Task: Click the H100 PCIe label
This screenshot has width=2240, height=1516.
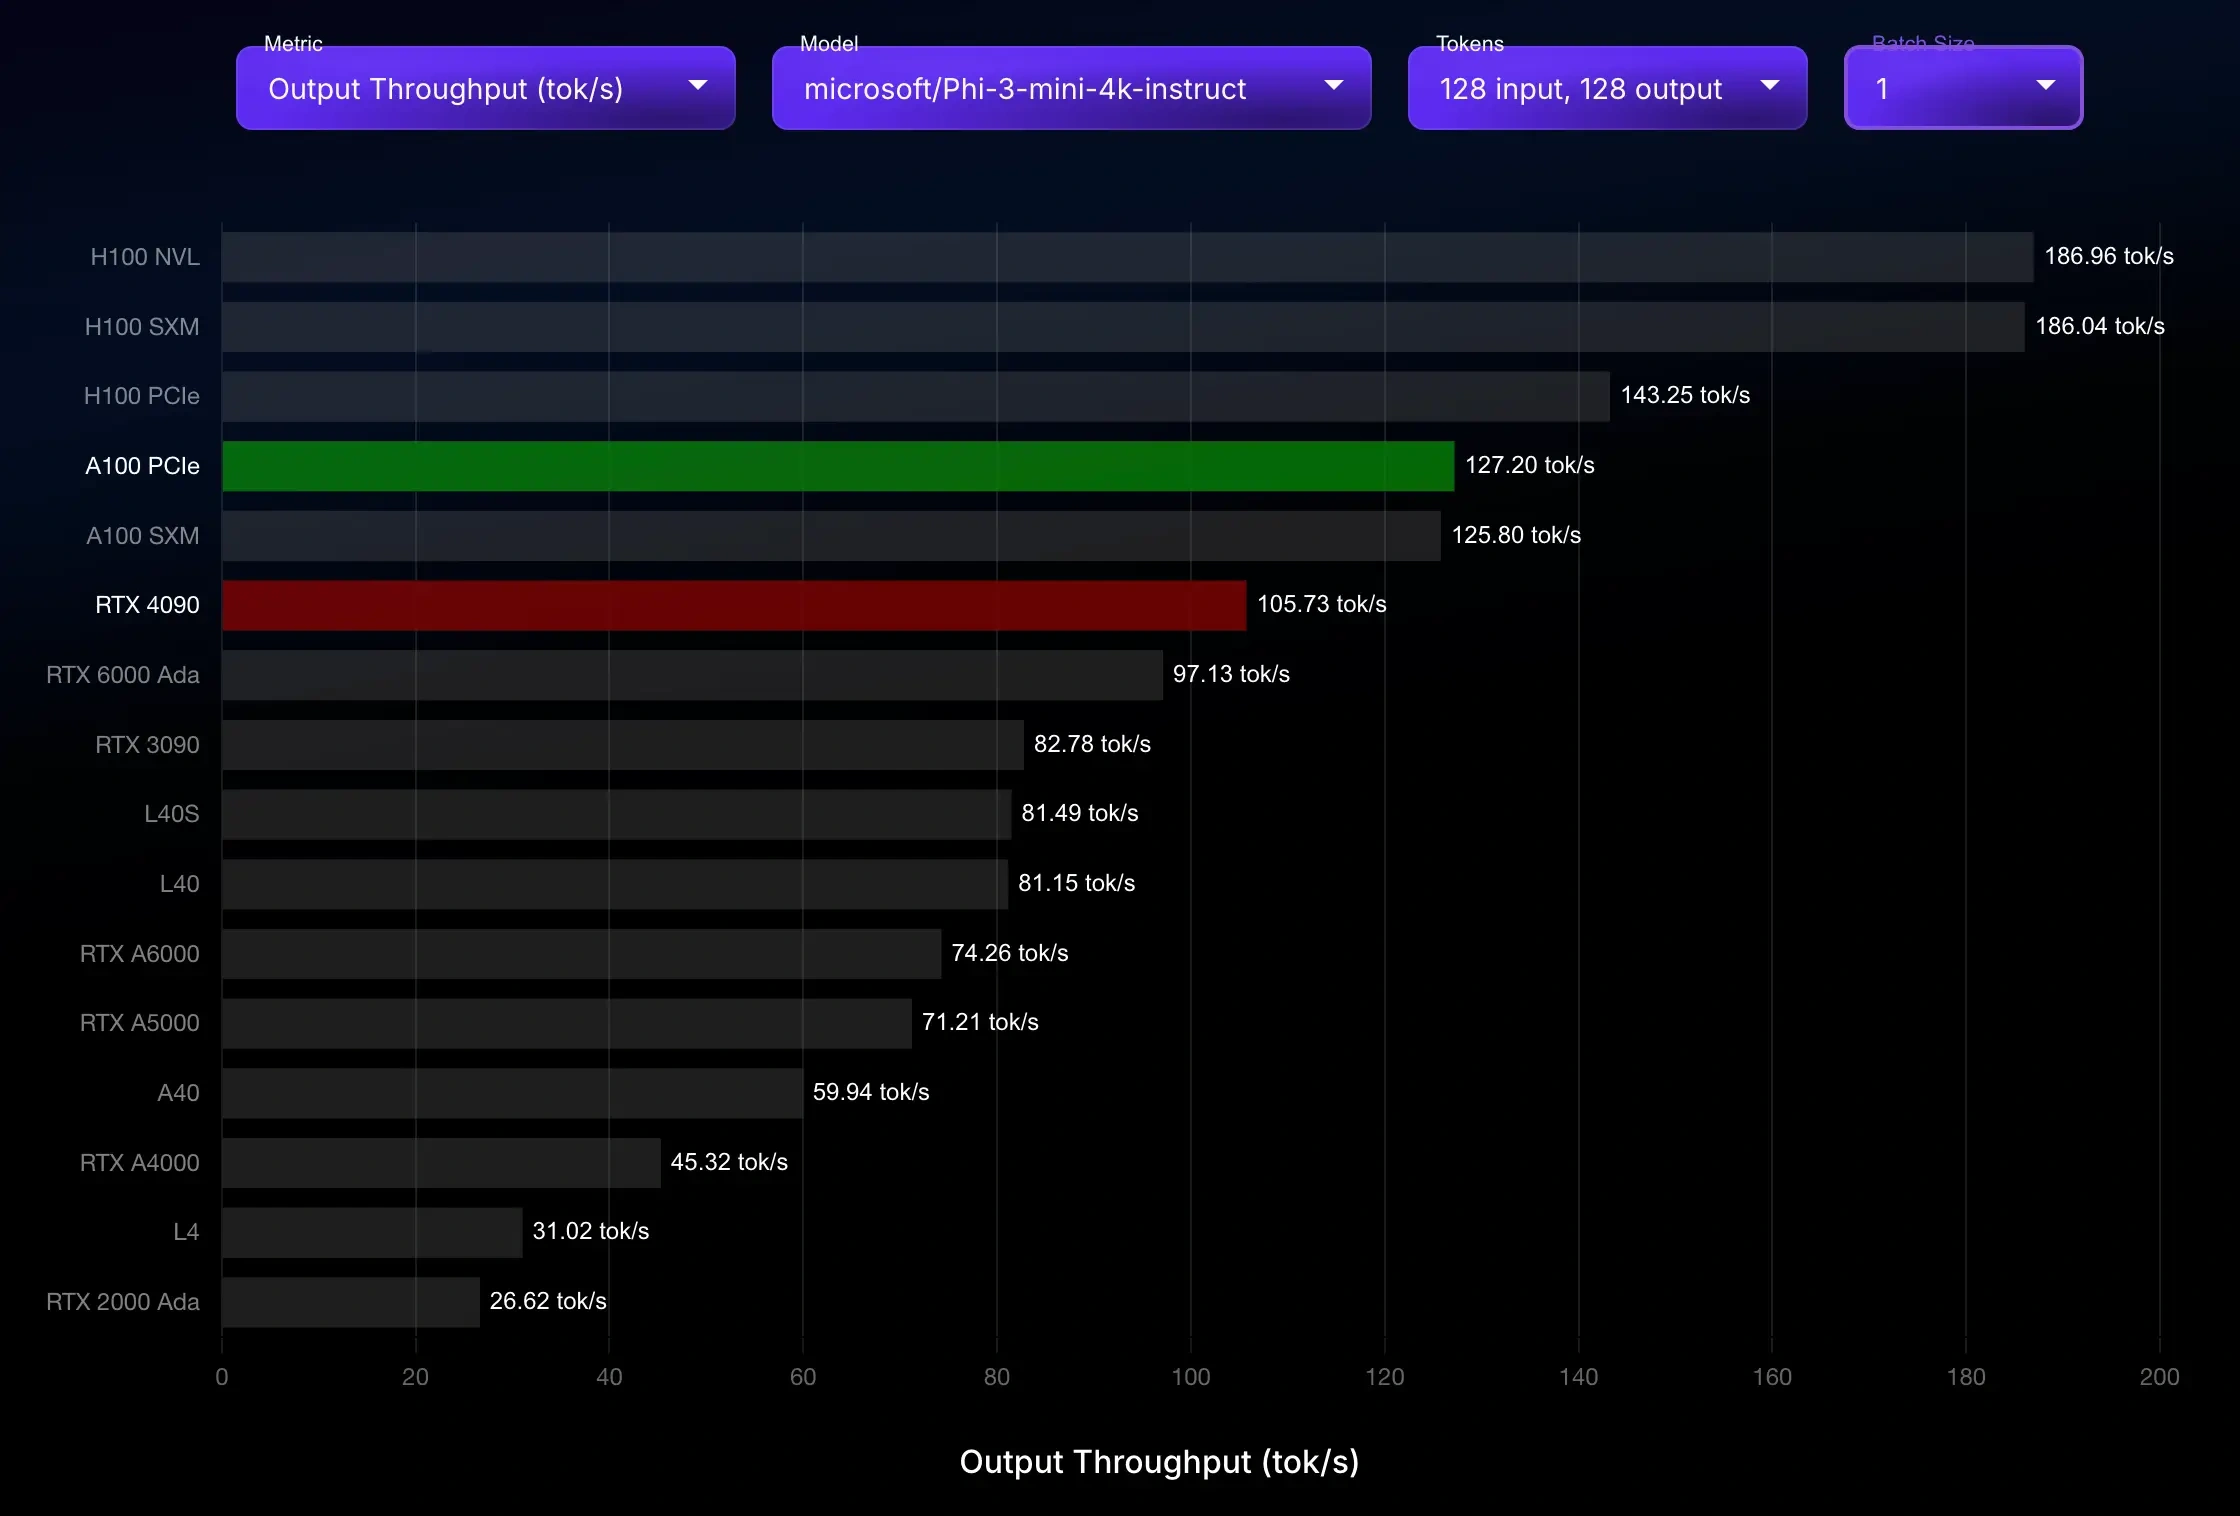Action: click(x=141, y=396)
